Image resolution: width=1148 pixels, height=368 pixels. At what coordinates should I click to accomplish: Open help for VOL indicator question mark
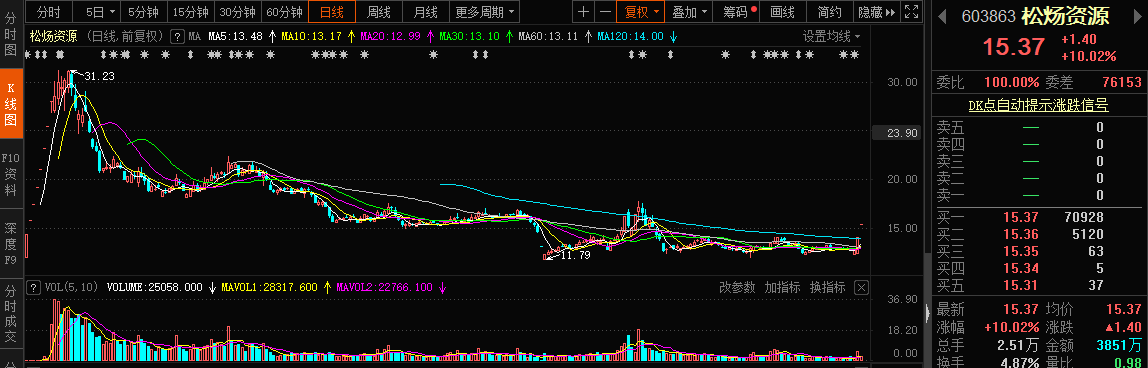click(x=32, y=288)
